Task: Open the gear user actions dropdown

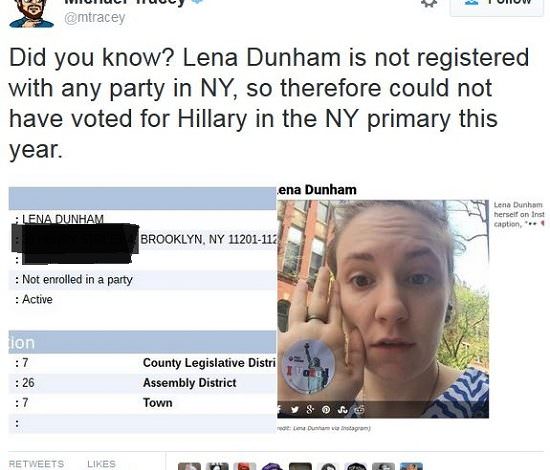Action: tap(429, 3)
